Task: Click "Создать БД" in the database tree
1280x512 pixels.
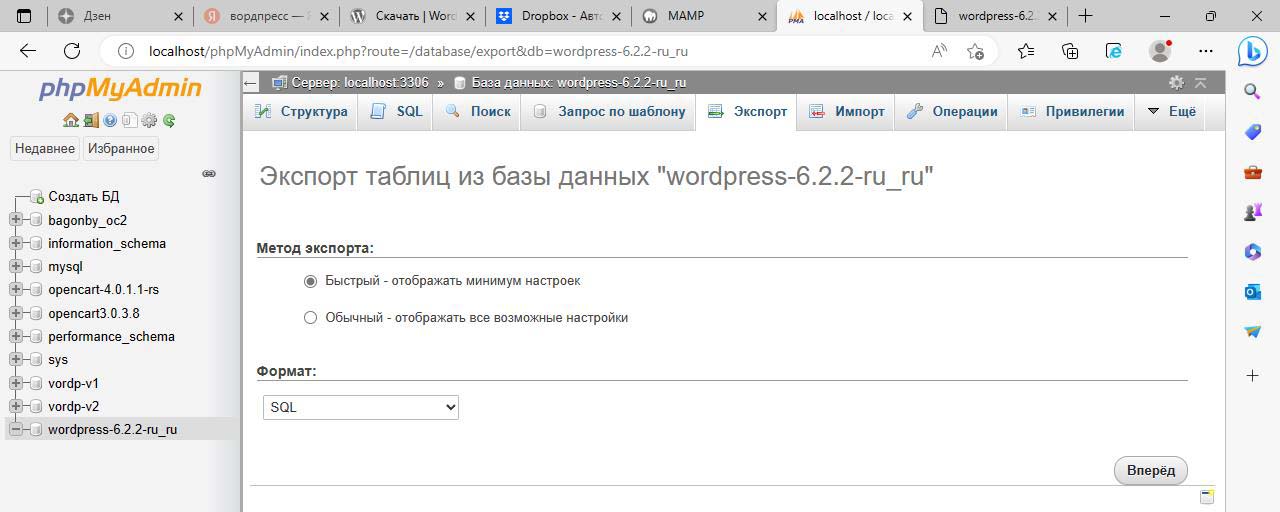Action: (83, 197)
